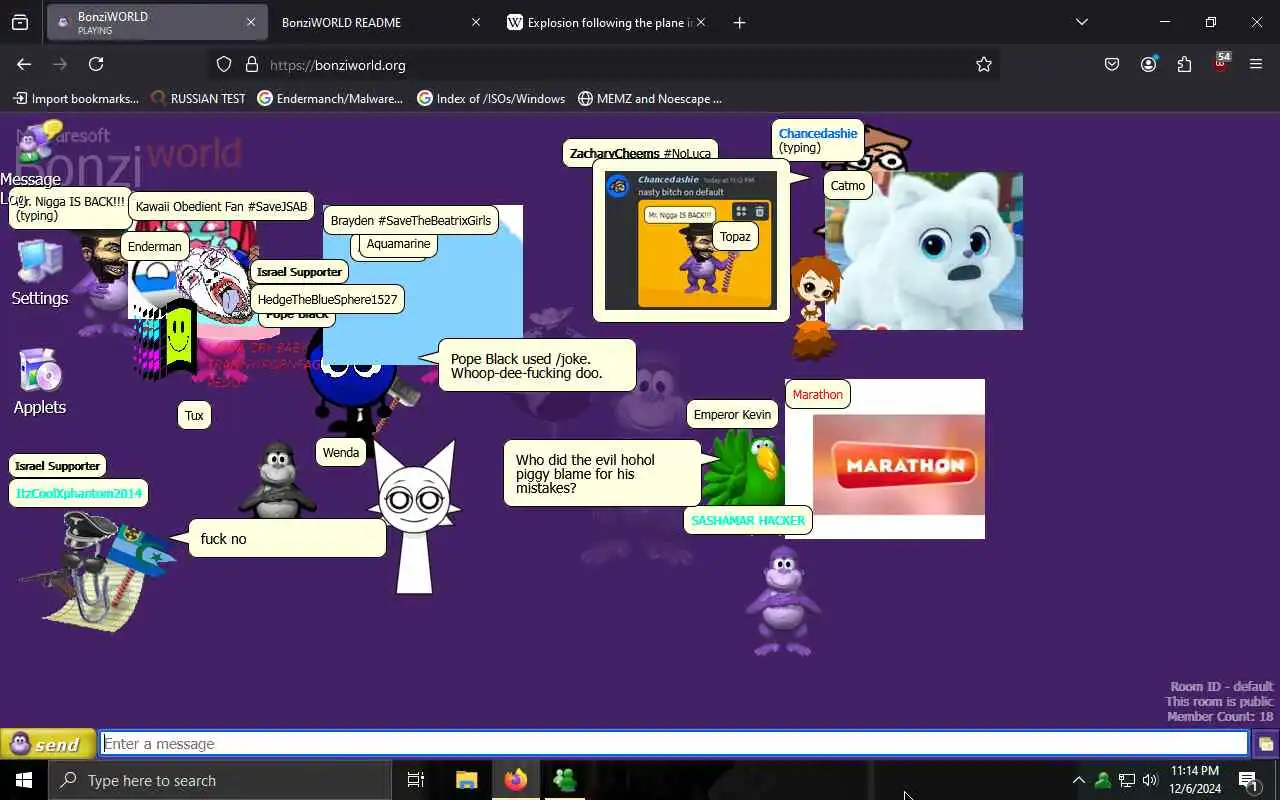Click the grey Tux gorilla character

[x=278, y=482]
